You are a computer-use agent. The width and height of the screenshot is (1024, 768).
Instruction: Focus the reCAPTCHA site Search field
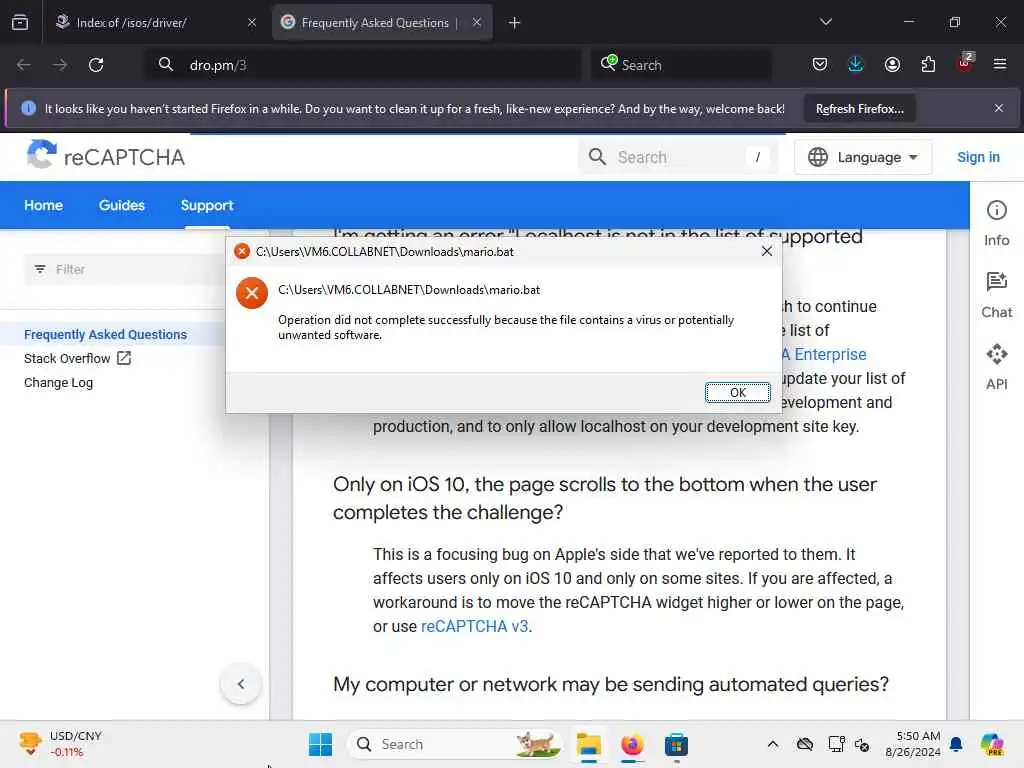click(x=677, y=157)
